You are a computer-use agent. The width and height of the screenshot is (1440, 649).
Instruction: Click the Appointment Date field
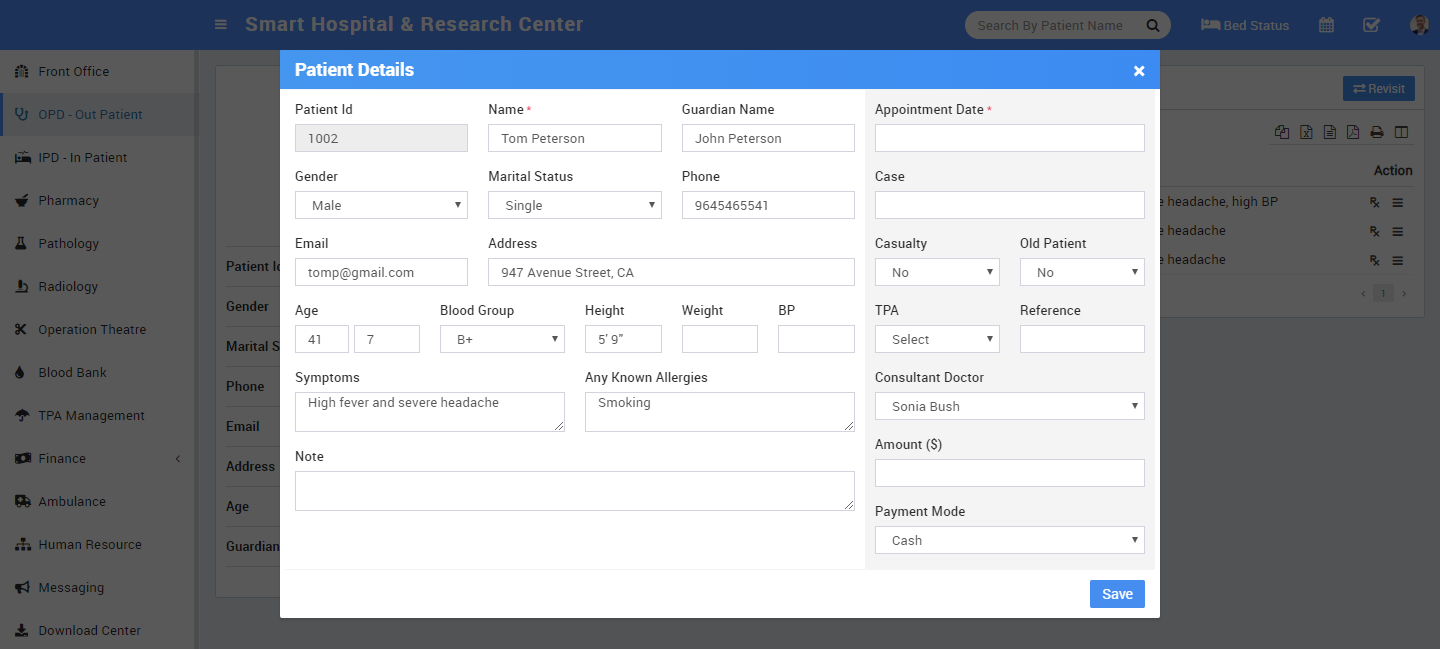[x=1009, y=138]
